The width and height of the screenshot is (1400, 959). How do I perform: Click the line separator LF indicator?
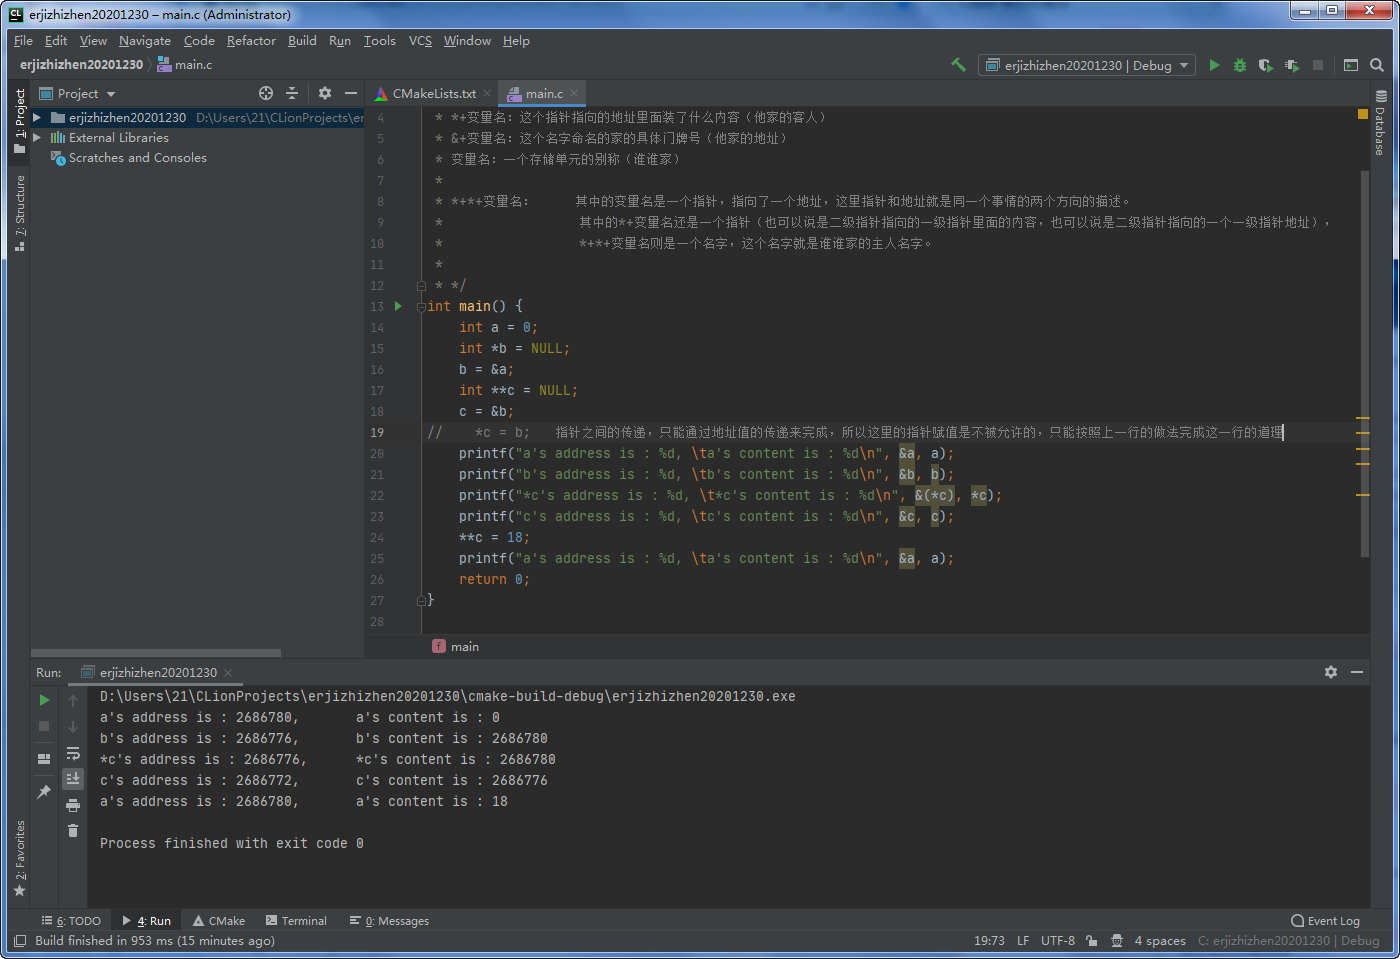tap(1023, 941)
